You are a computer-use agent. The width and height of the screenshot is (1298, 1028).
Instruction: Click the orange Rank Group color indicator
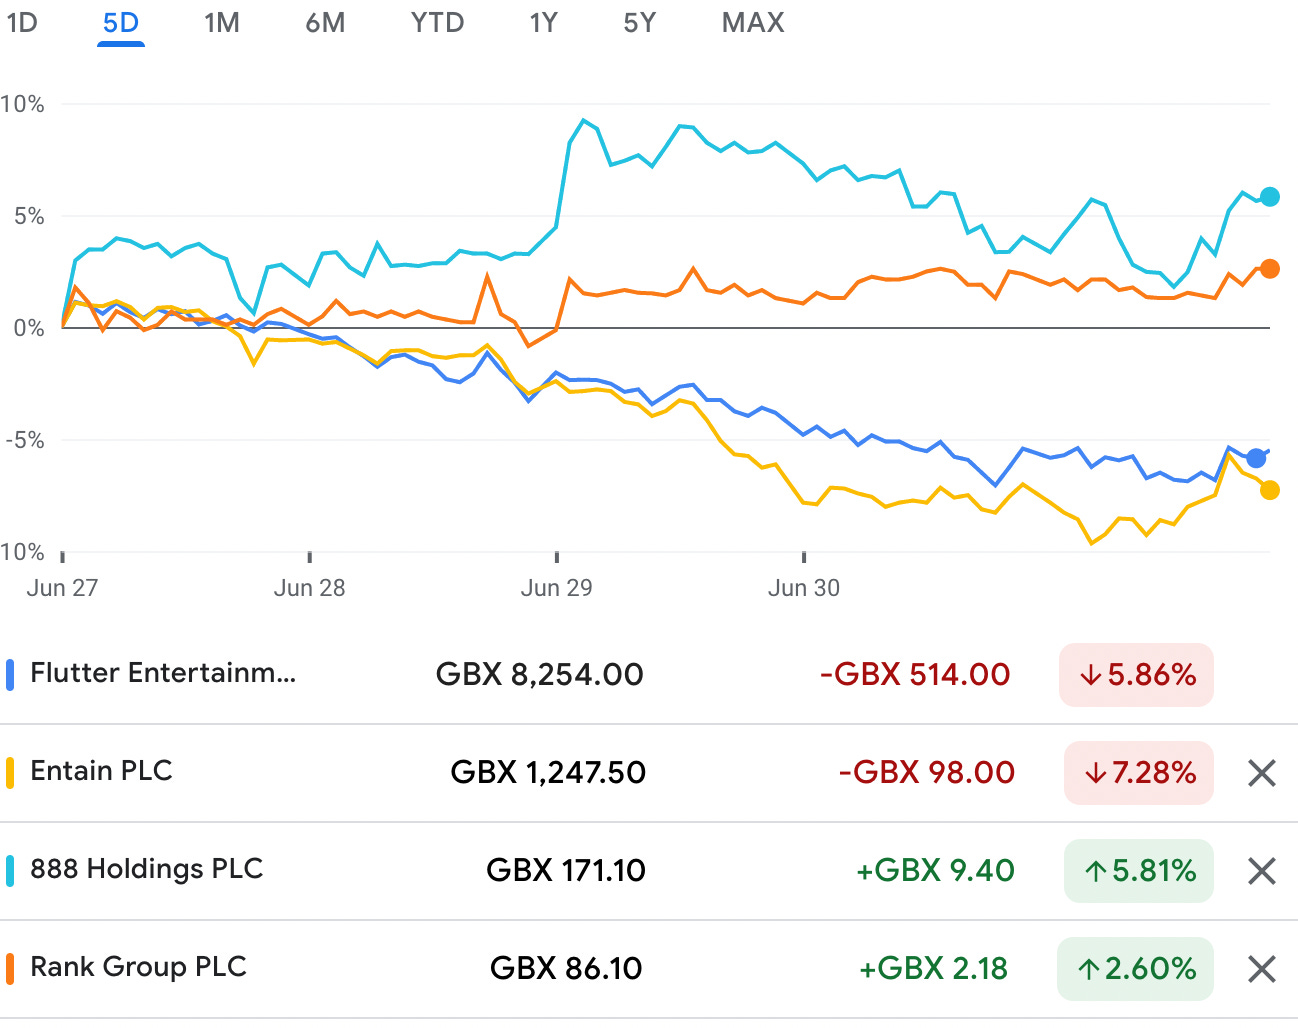(x=10, y=969)
